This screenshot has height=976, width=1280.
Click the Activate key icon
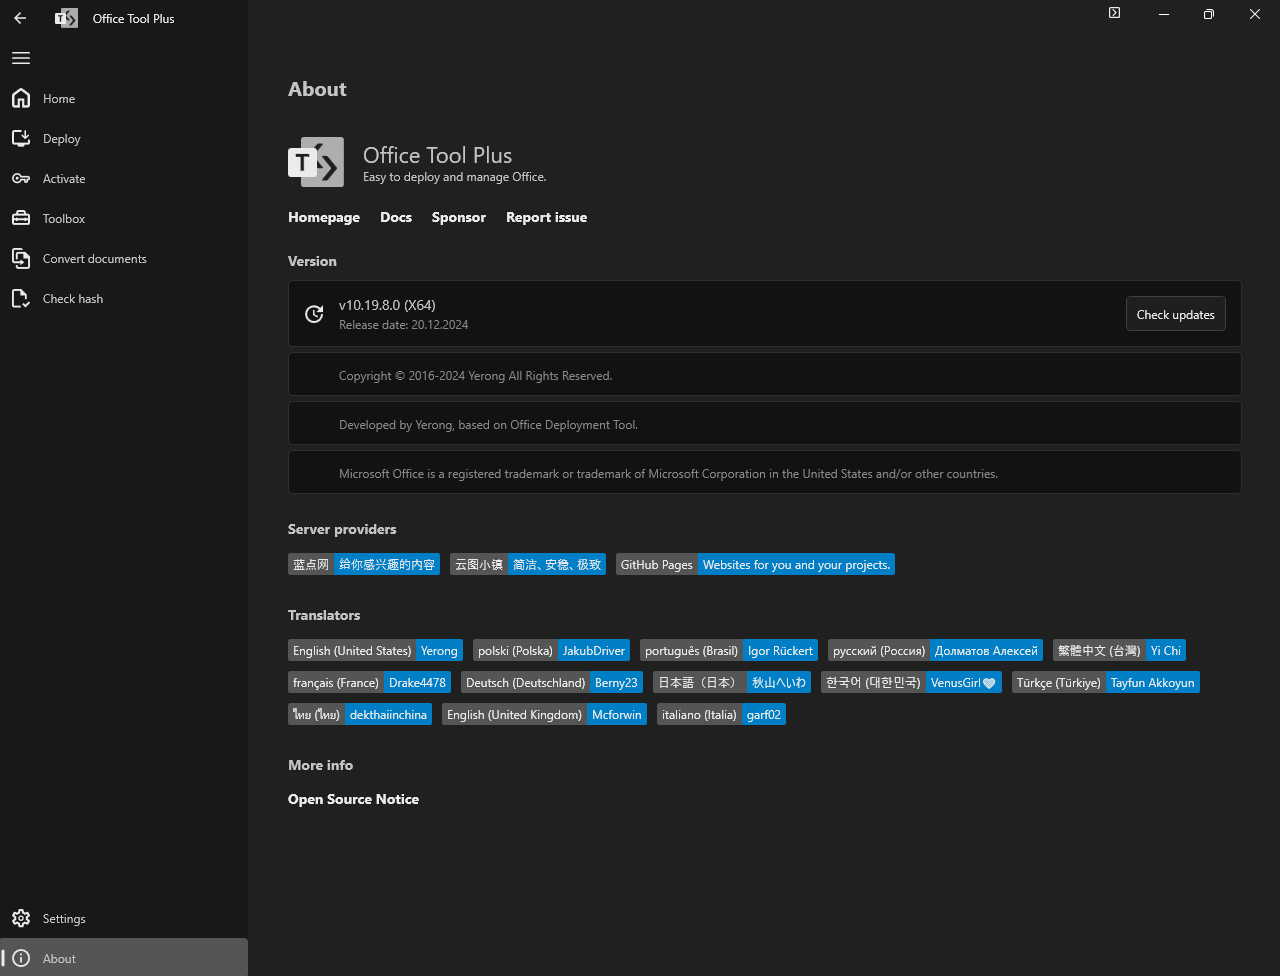coord(20,178)
